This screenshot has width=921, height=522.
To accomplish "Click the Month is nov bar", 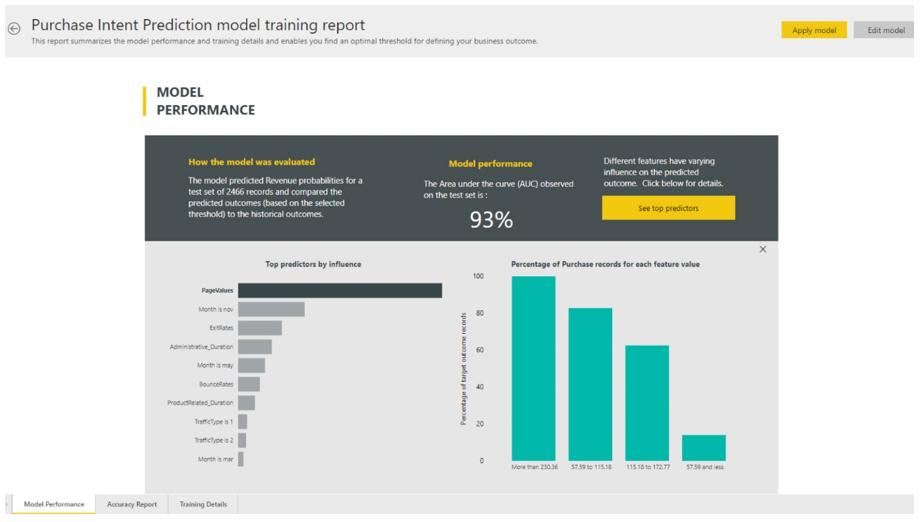I will [271, 310].
